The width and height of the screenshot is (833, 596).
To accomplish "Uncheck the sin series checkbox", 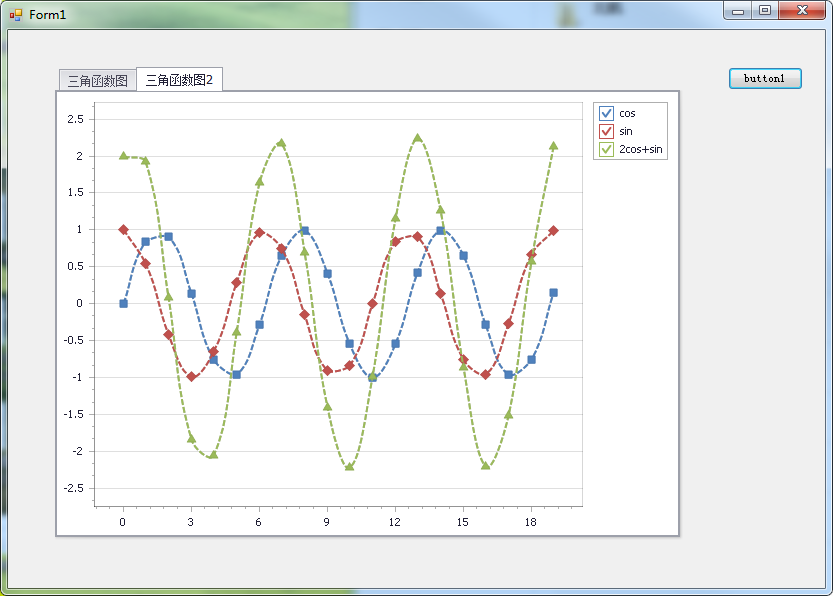I will coord(606,131).
